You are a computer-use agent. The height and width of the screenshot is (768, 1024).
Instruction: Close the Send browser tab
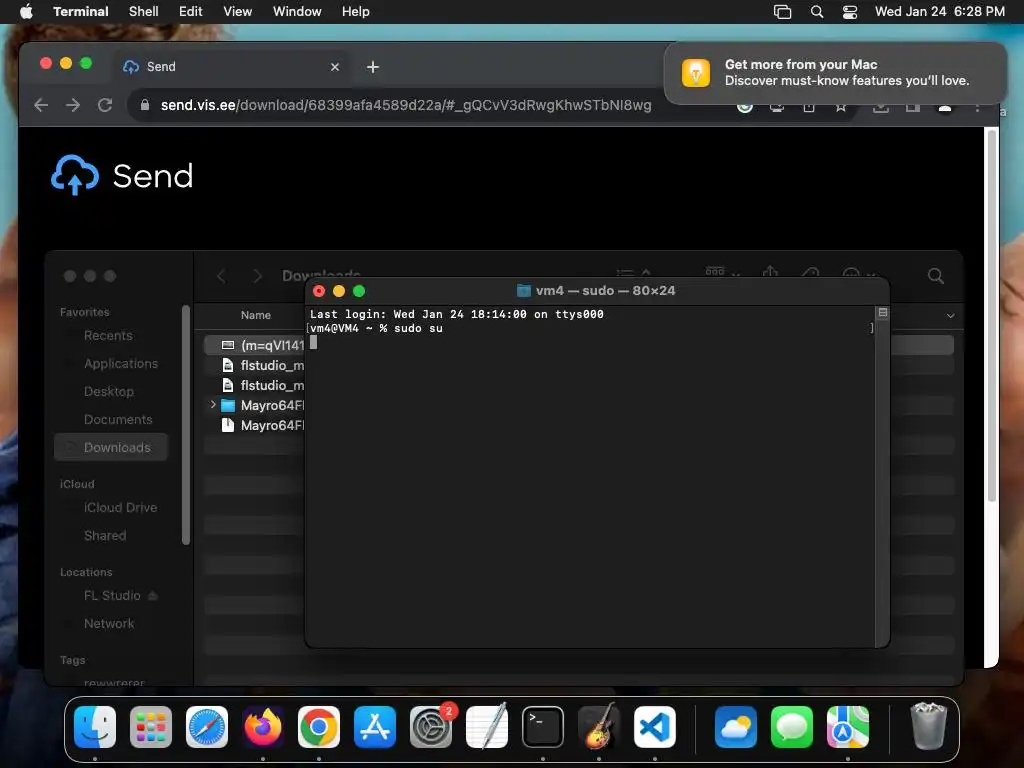tap(334, 67)
